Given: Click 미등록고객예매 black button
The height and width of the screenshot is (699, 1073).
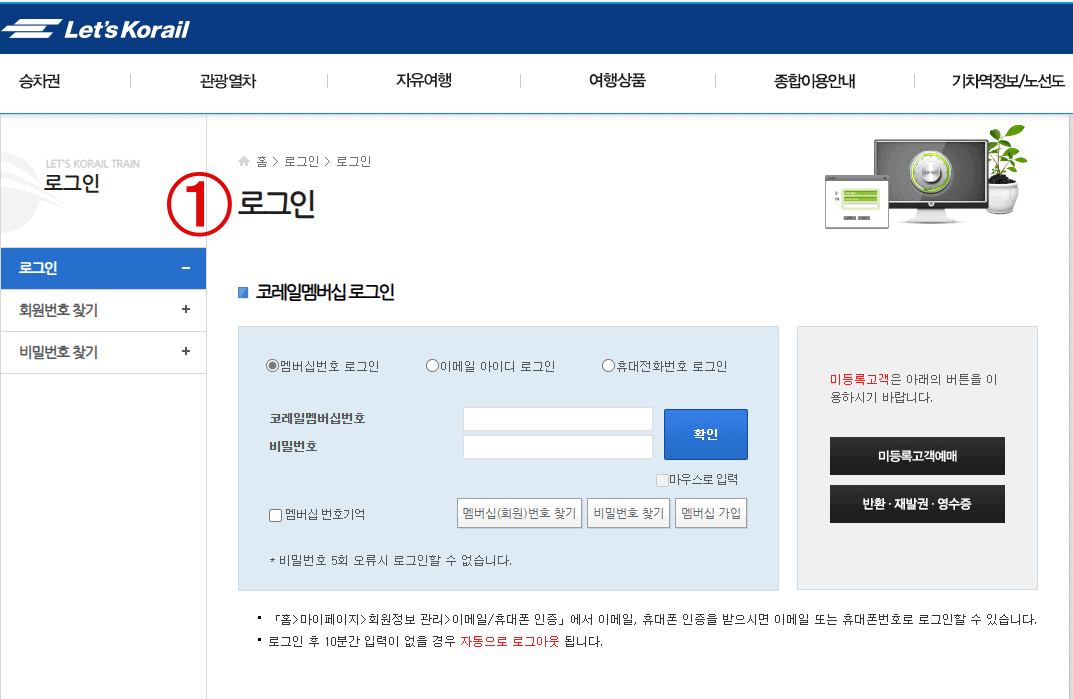Looking at the screenshot, I should click(x=917, y=456).
